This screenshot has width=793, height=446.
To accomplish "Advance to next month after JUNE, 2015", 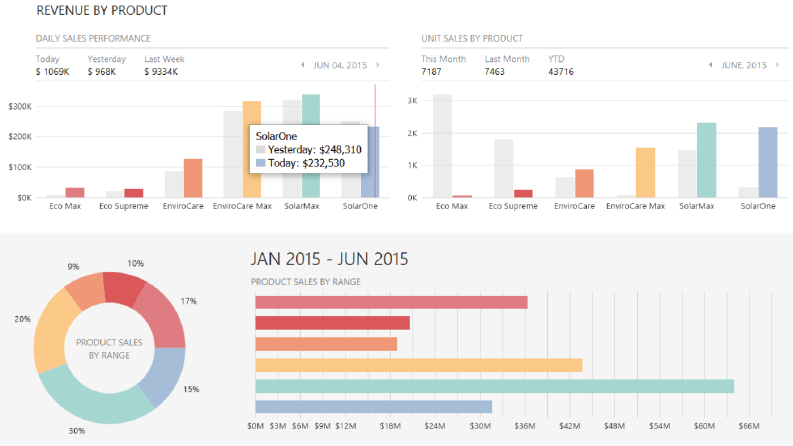I will pos(778,65).
